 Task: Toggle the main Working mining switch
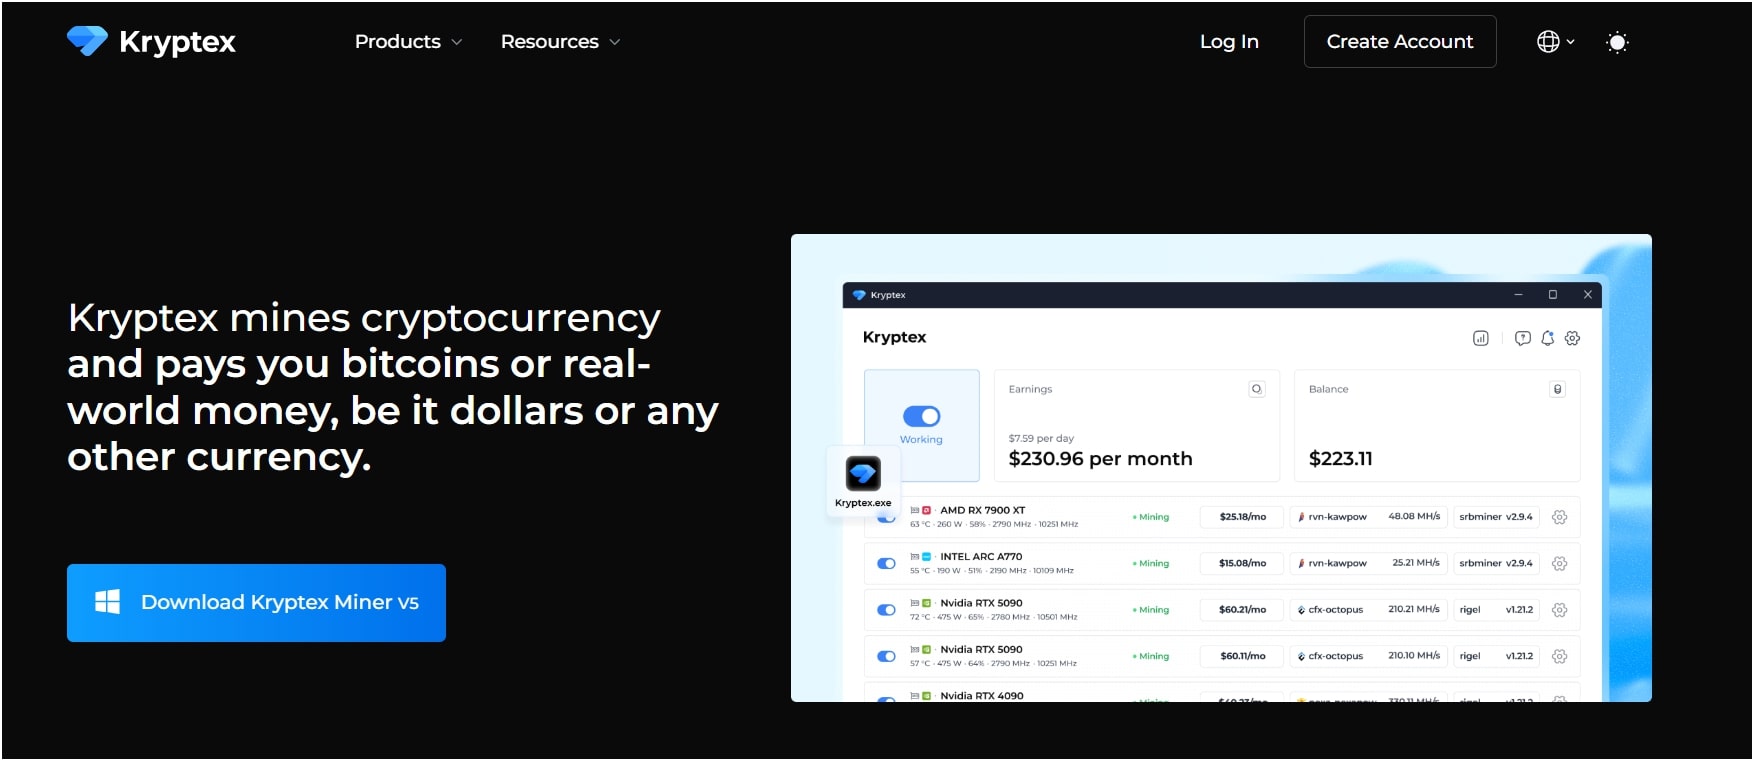921,416
